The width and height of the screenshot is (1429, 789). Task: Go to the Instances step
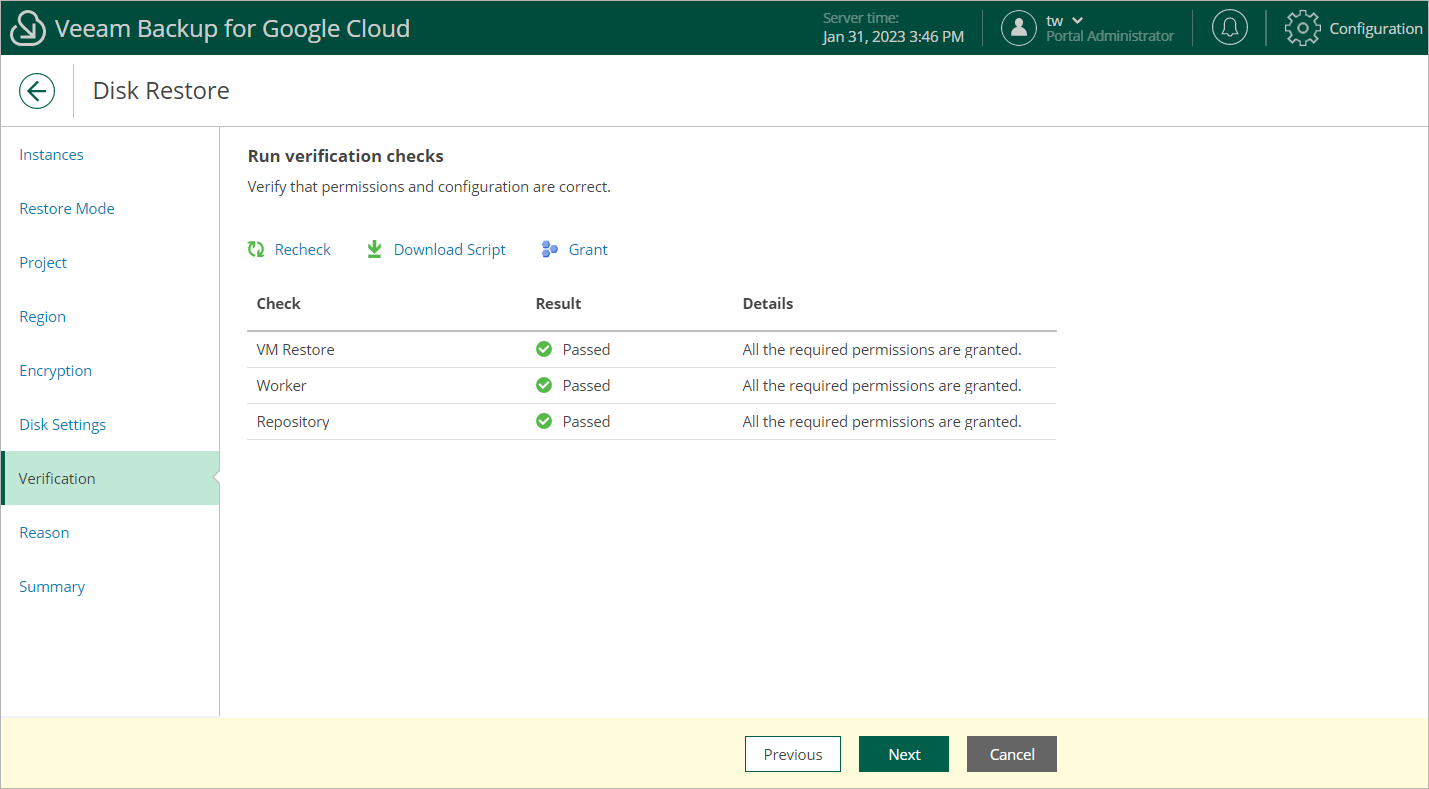click(x=52, y=155)
